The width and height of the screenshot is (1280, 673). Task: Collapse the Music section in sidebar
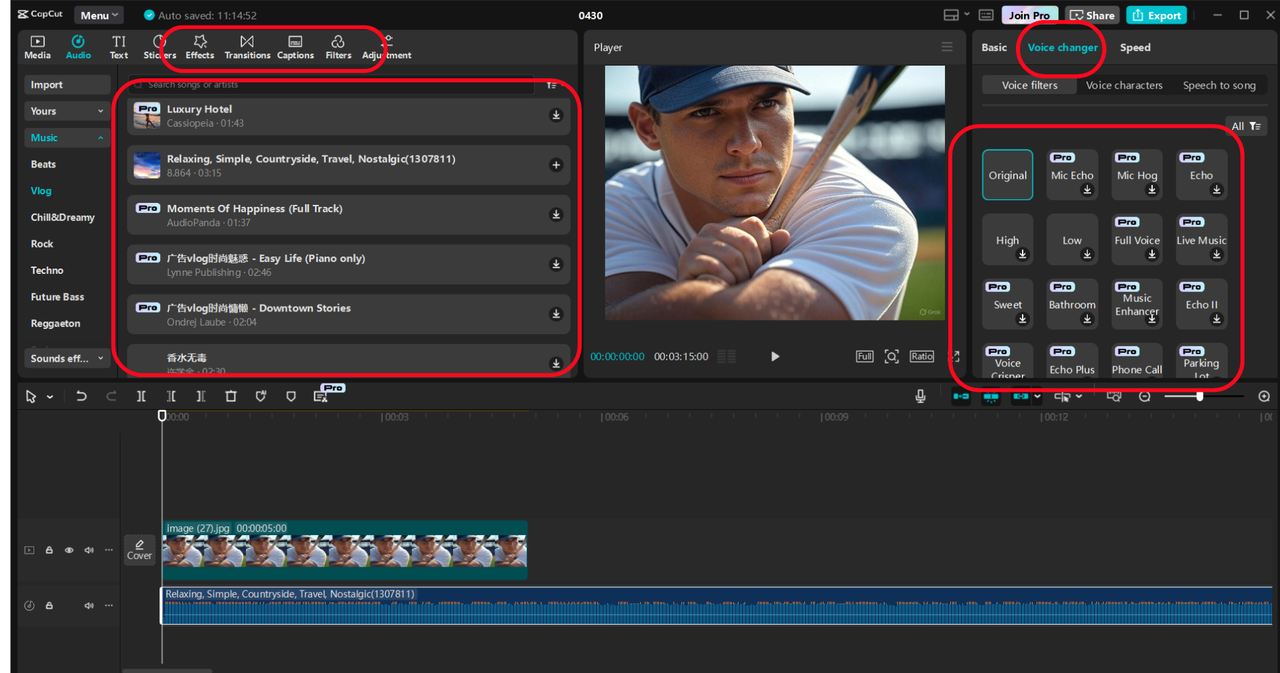tap(68, 138)
